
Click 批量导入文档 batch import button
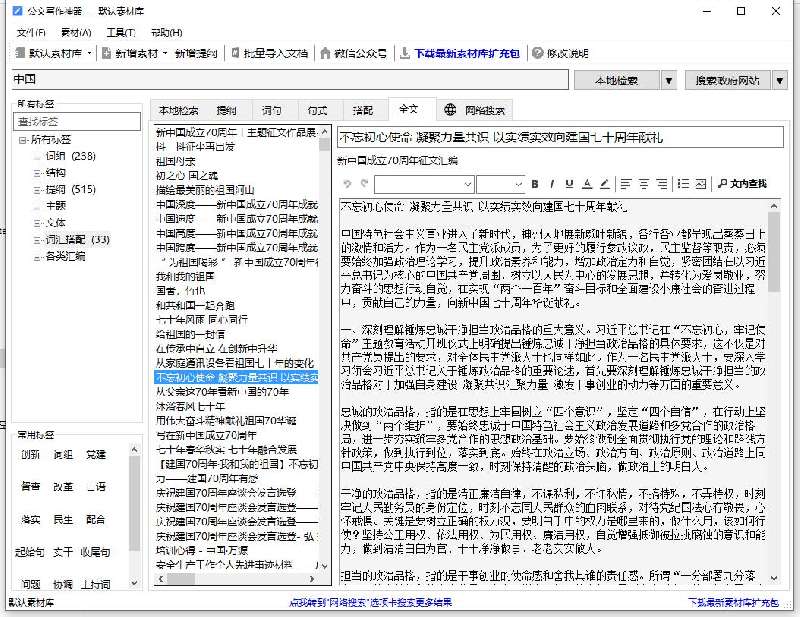click(270, 53)
